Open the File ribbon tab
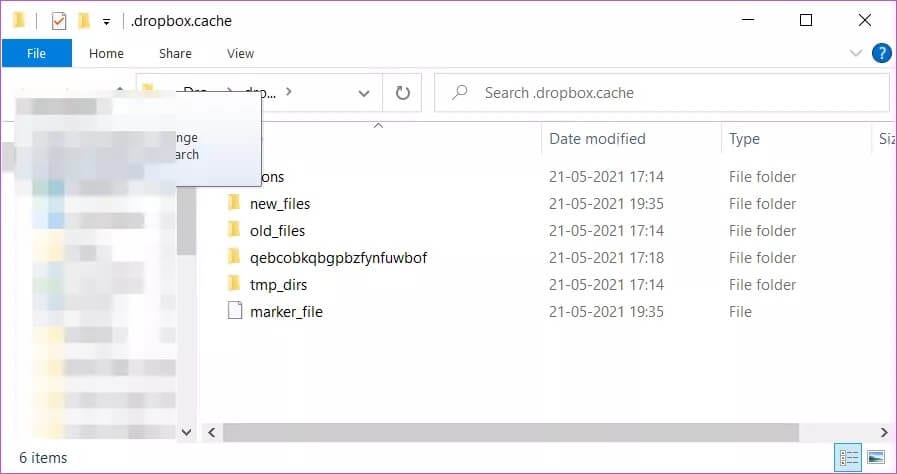Screen dimensions: 897x474 (37, 53)
